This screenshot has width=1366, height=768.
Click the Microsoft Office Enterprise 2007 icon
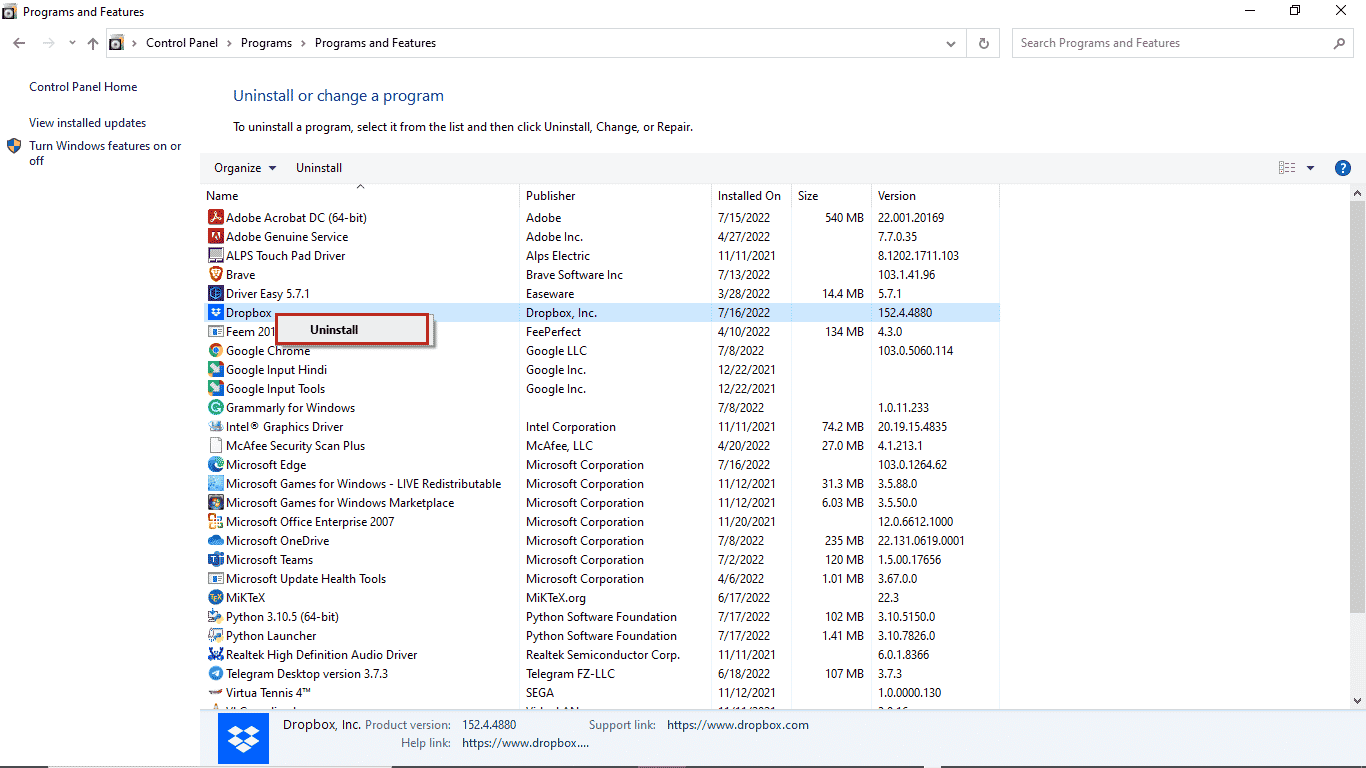click(215, 521)
